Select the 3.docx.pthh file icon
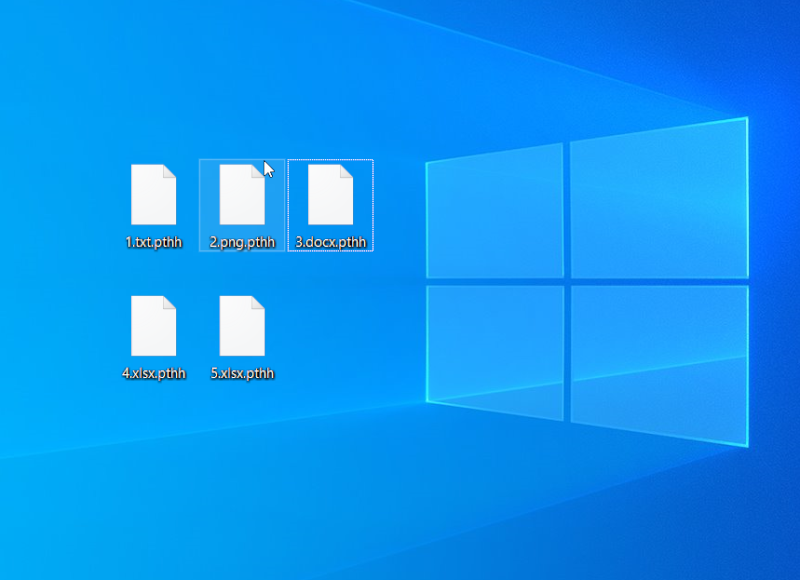Screen dimensions: 800x580 (x=330, y=195)
